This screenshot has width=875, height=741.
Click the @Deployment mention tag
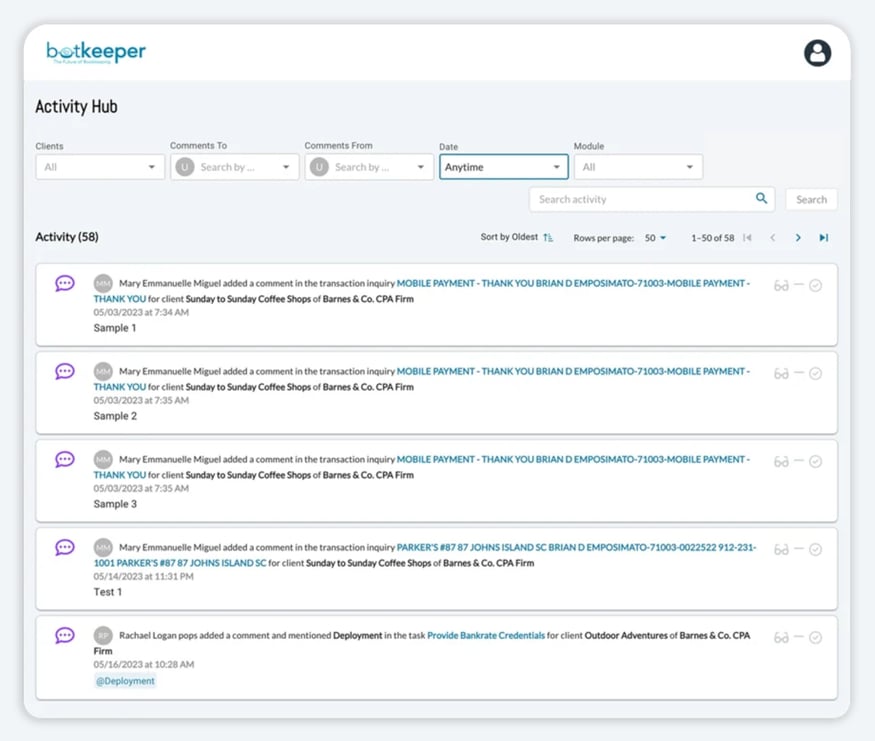coord(125,681)
